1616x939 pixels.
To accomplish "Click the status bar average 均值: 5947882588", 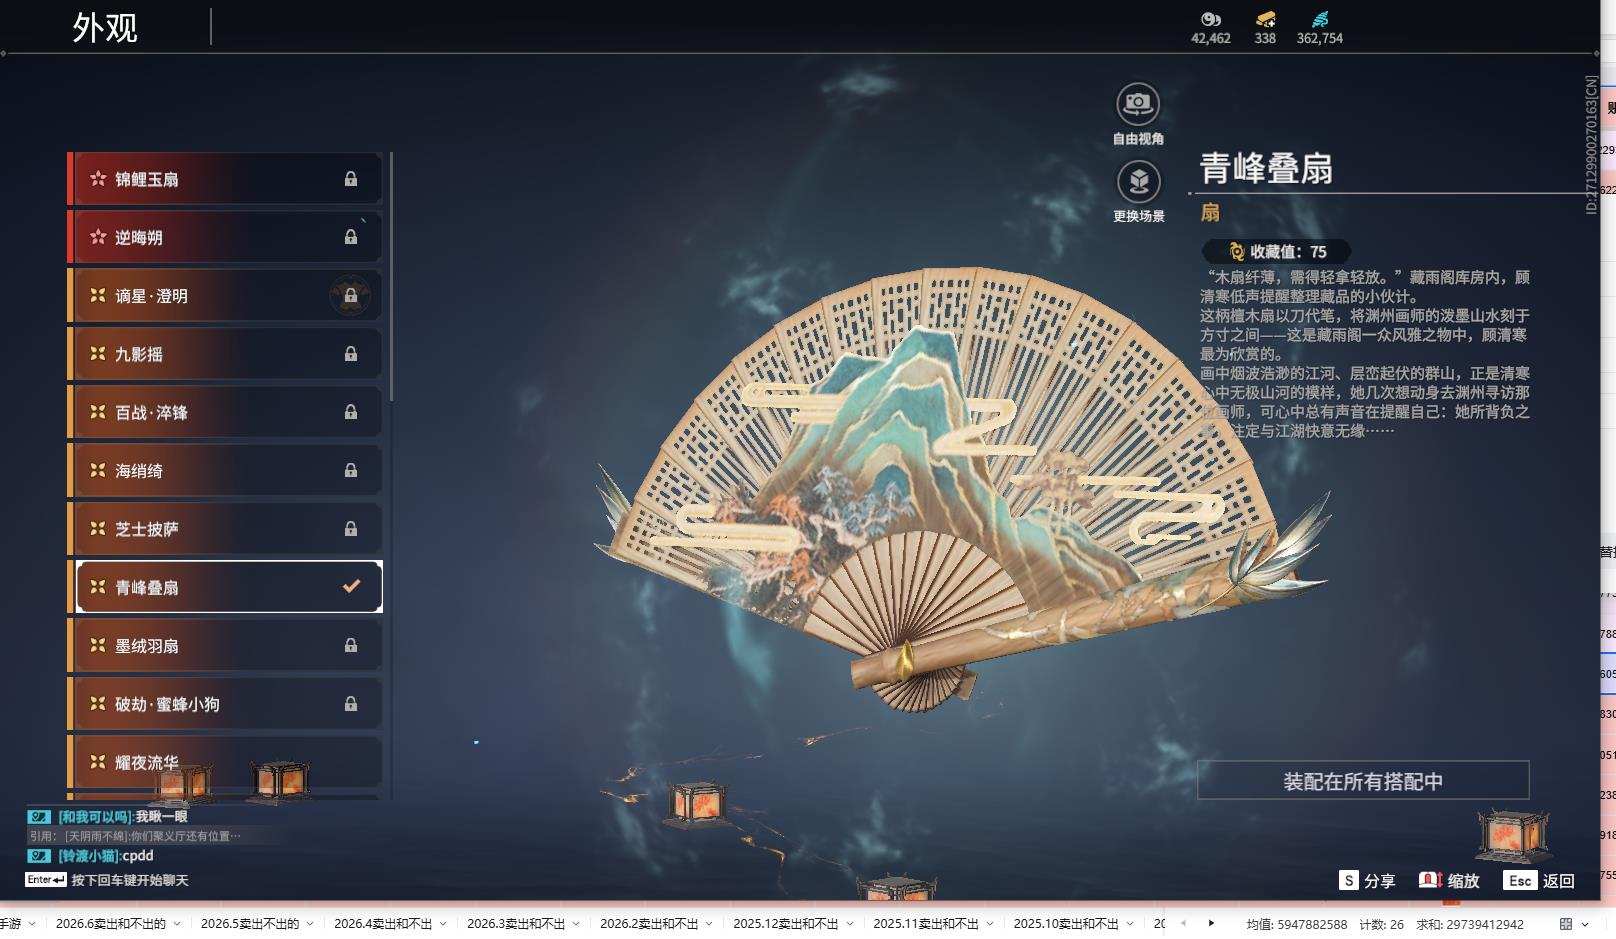I will 1296,924.
